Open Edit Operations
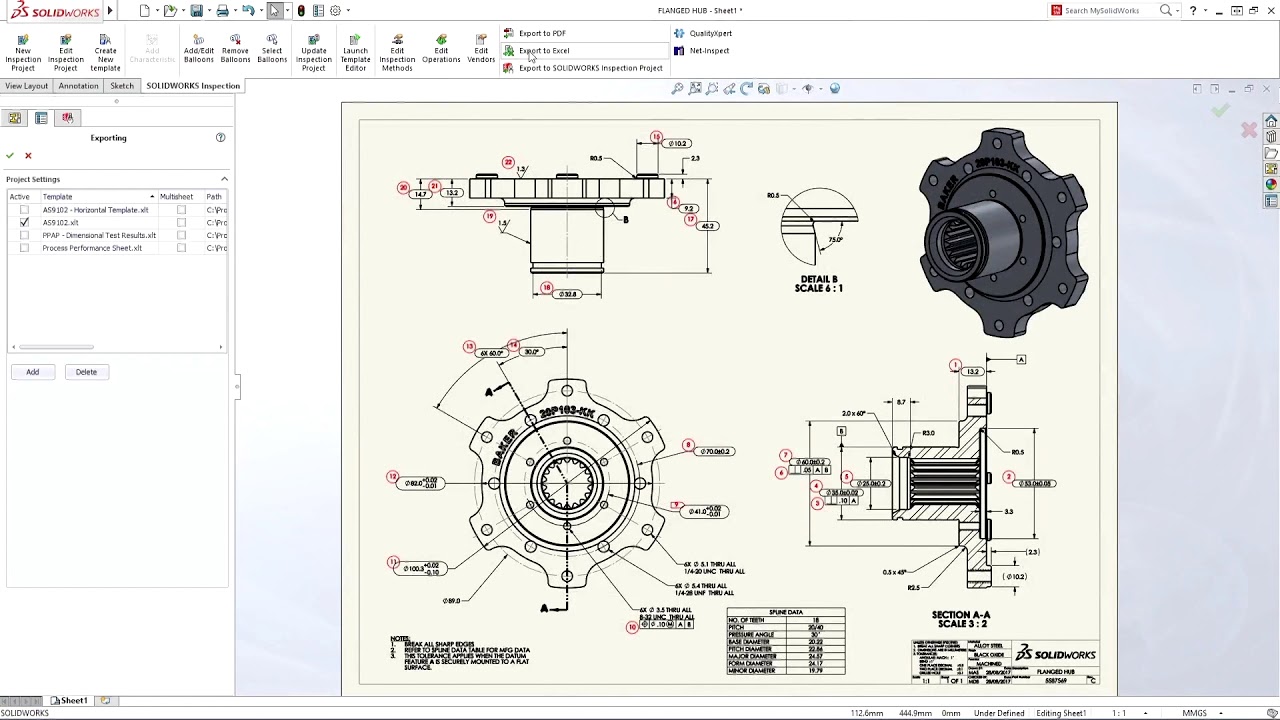This screenshot has height=720, width=1280. point(441,48)
